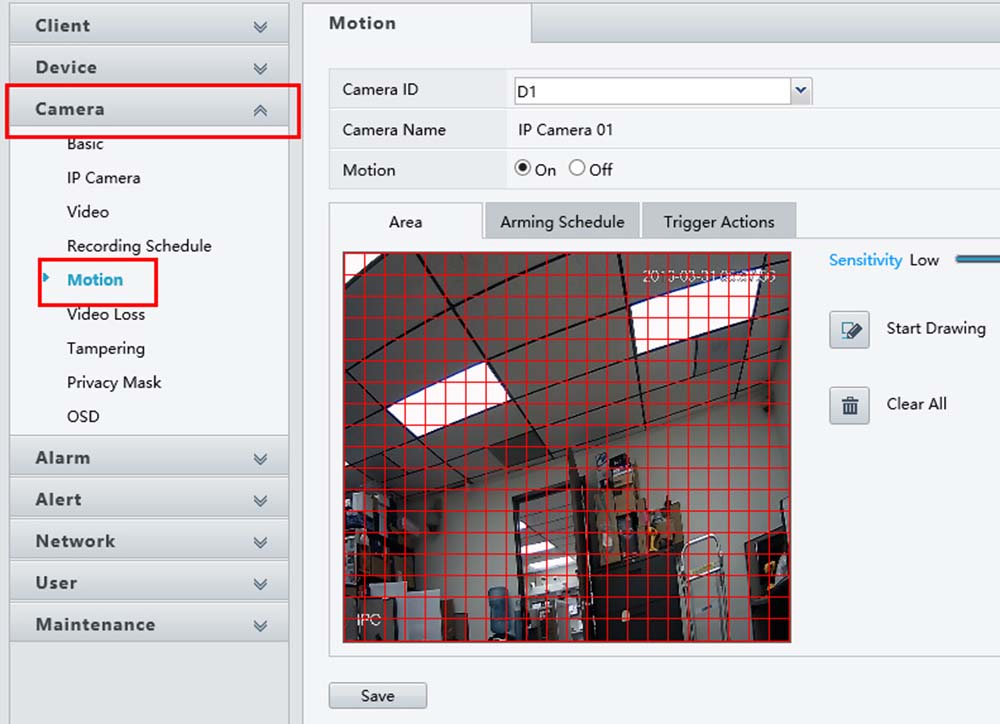Screen dimensions: 1000x724
Task: Expand the Alarm section
Action: click(x=148, y=457)
